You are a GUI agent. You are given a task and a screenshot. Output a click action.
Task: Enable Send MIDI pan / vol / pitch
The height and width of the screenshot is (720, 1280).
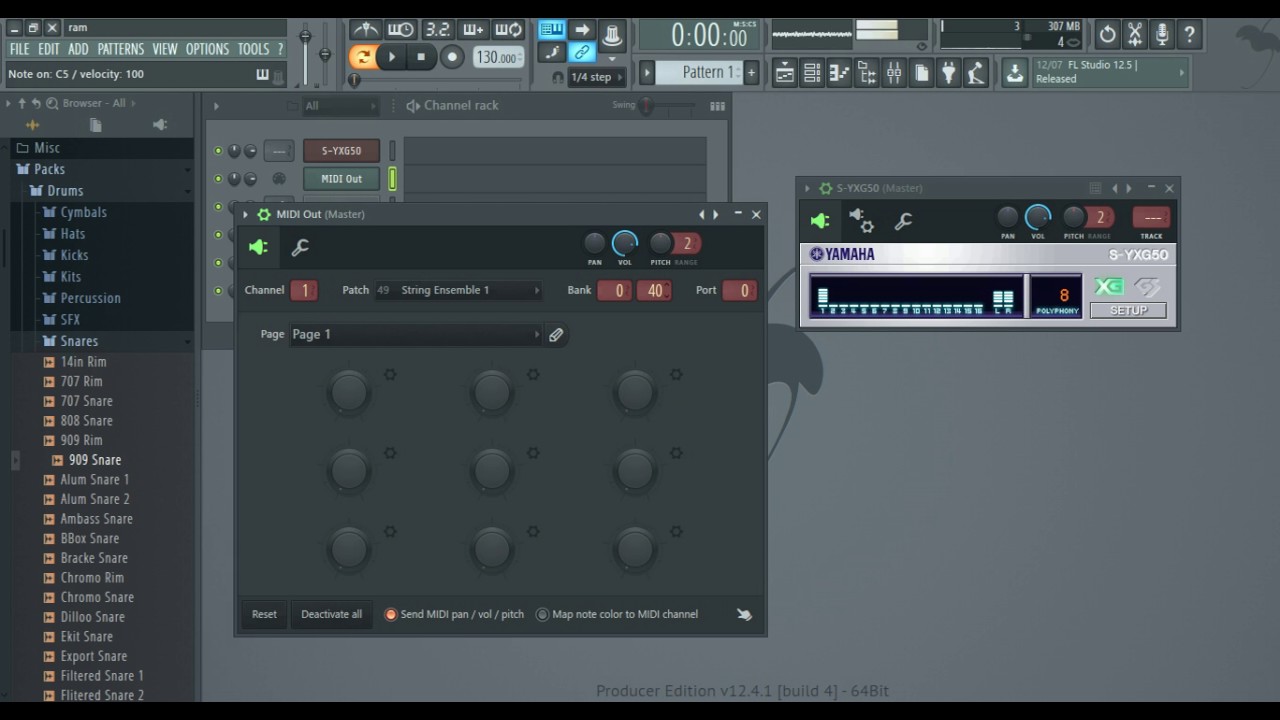(x=391, y=614)
